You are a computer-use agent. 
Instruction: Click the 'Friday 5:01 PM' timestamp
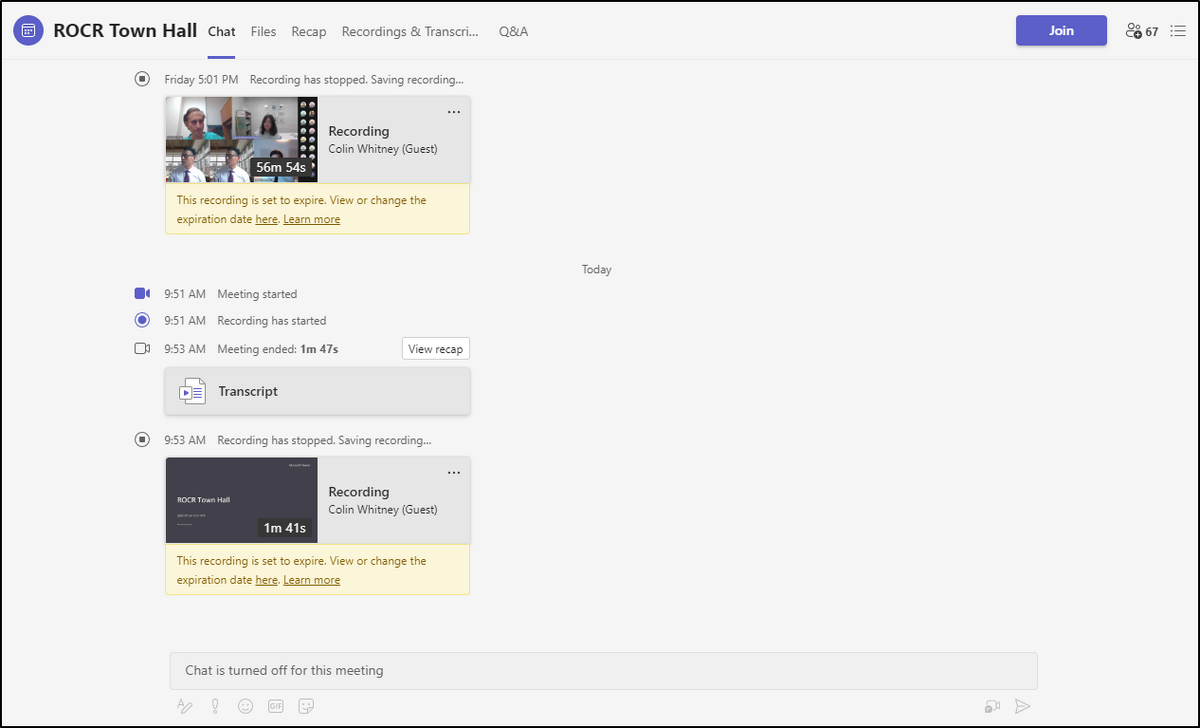(x=201, y=79)
